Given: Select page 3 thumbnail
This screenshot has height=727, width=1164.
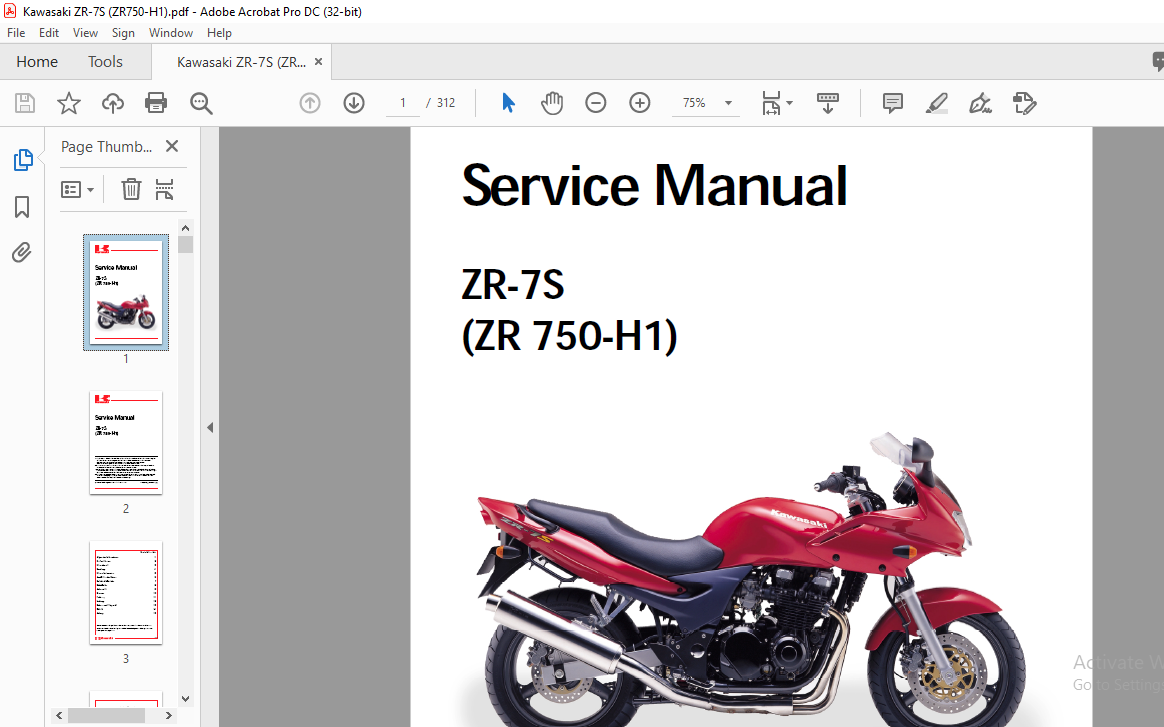Looking at the screenshot, I should coord(126,593).
